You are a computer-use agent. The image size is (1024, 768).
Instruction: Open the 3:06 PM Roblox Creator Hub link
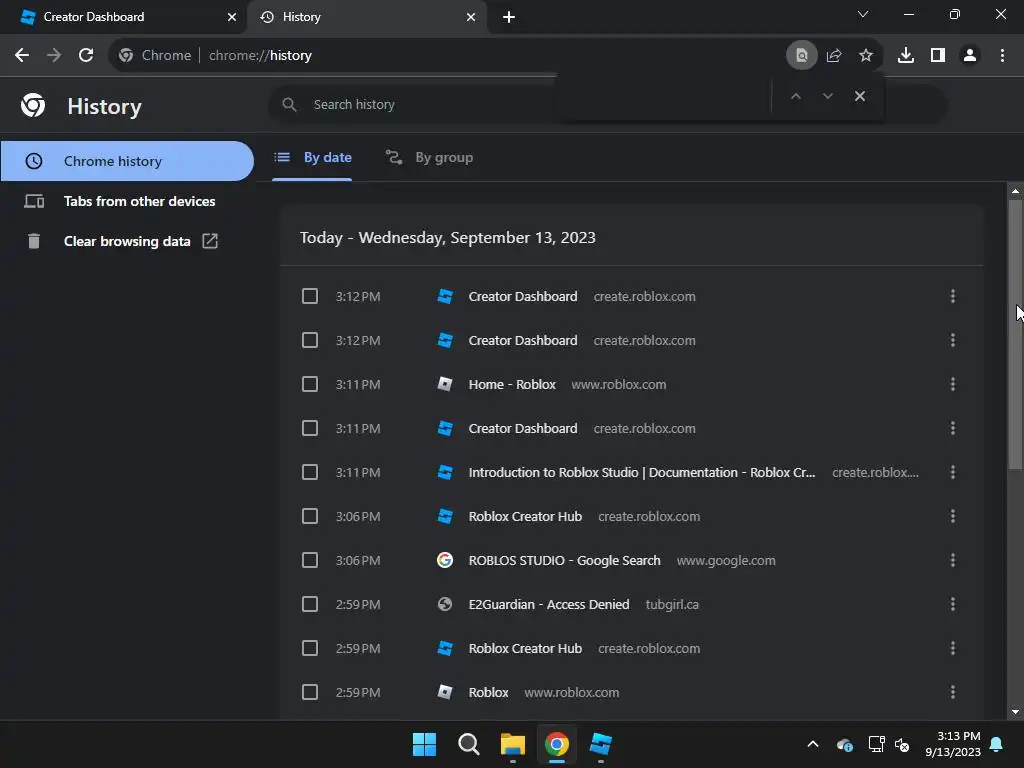point(525,517)
